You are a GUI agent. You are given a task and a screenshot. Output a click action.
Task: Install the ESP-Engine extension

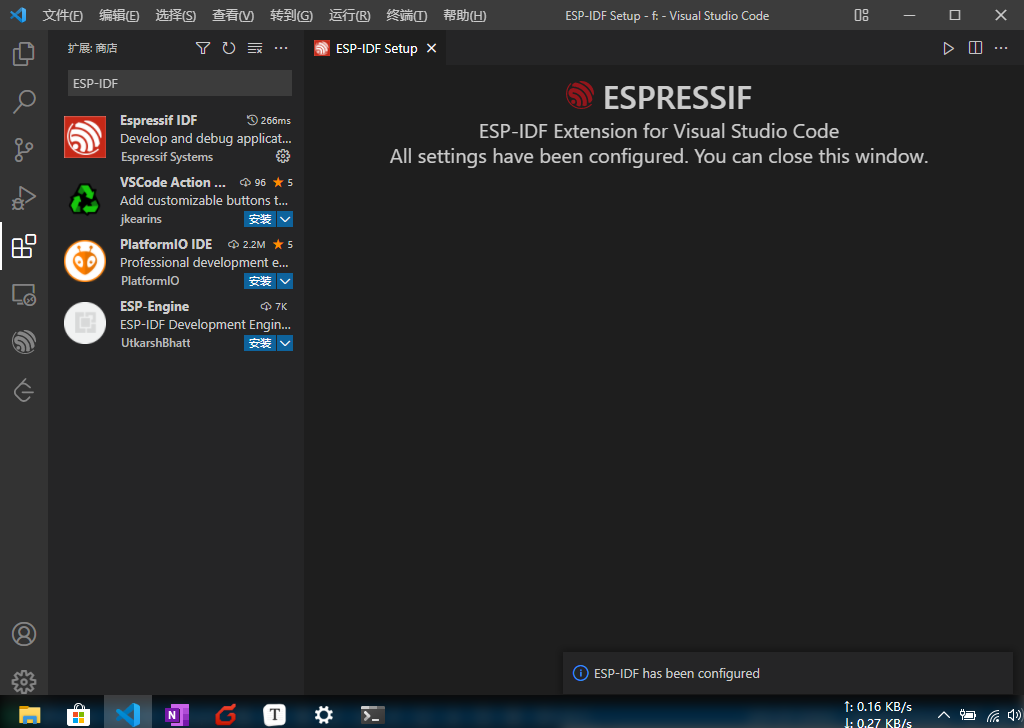[260, 343]
